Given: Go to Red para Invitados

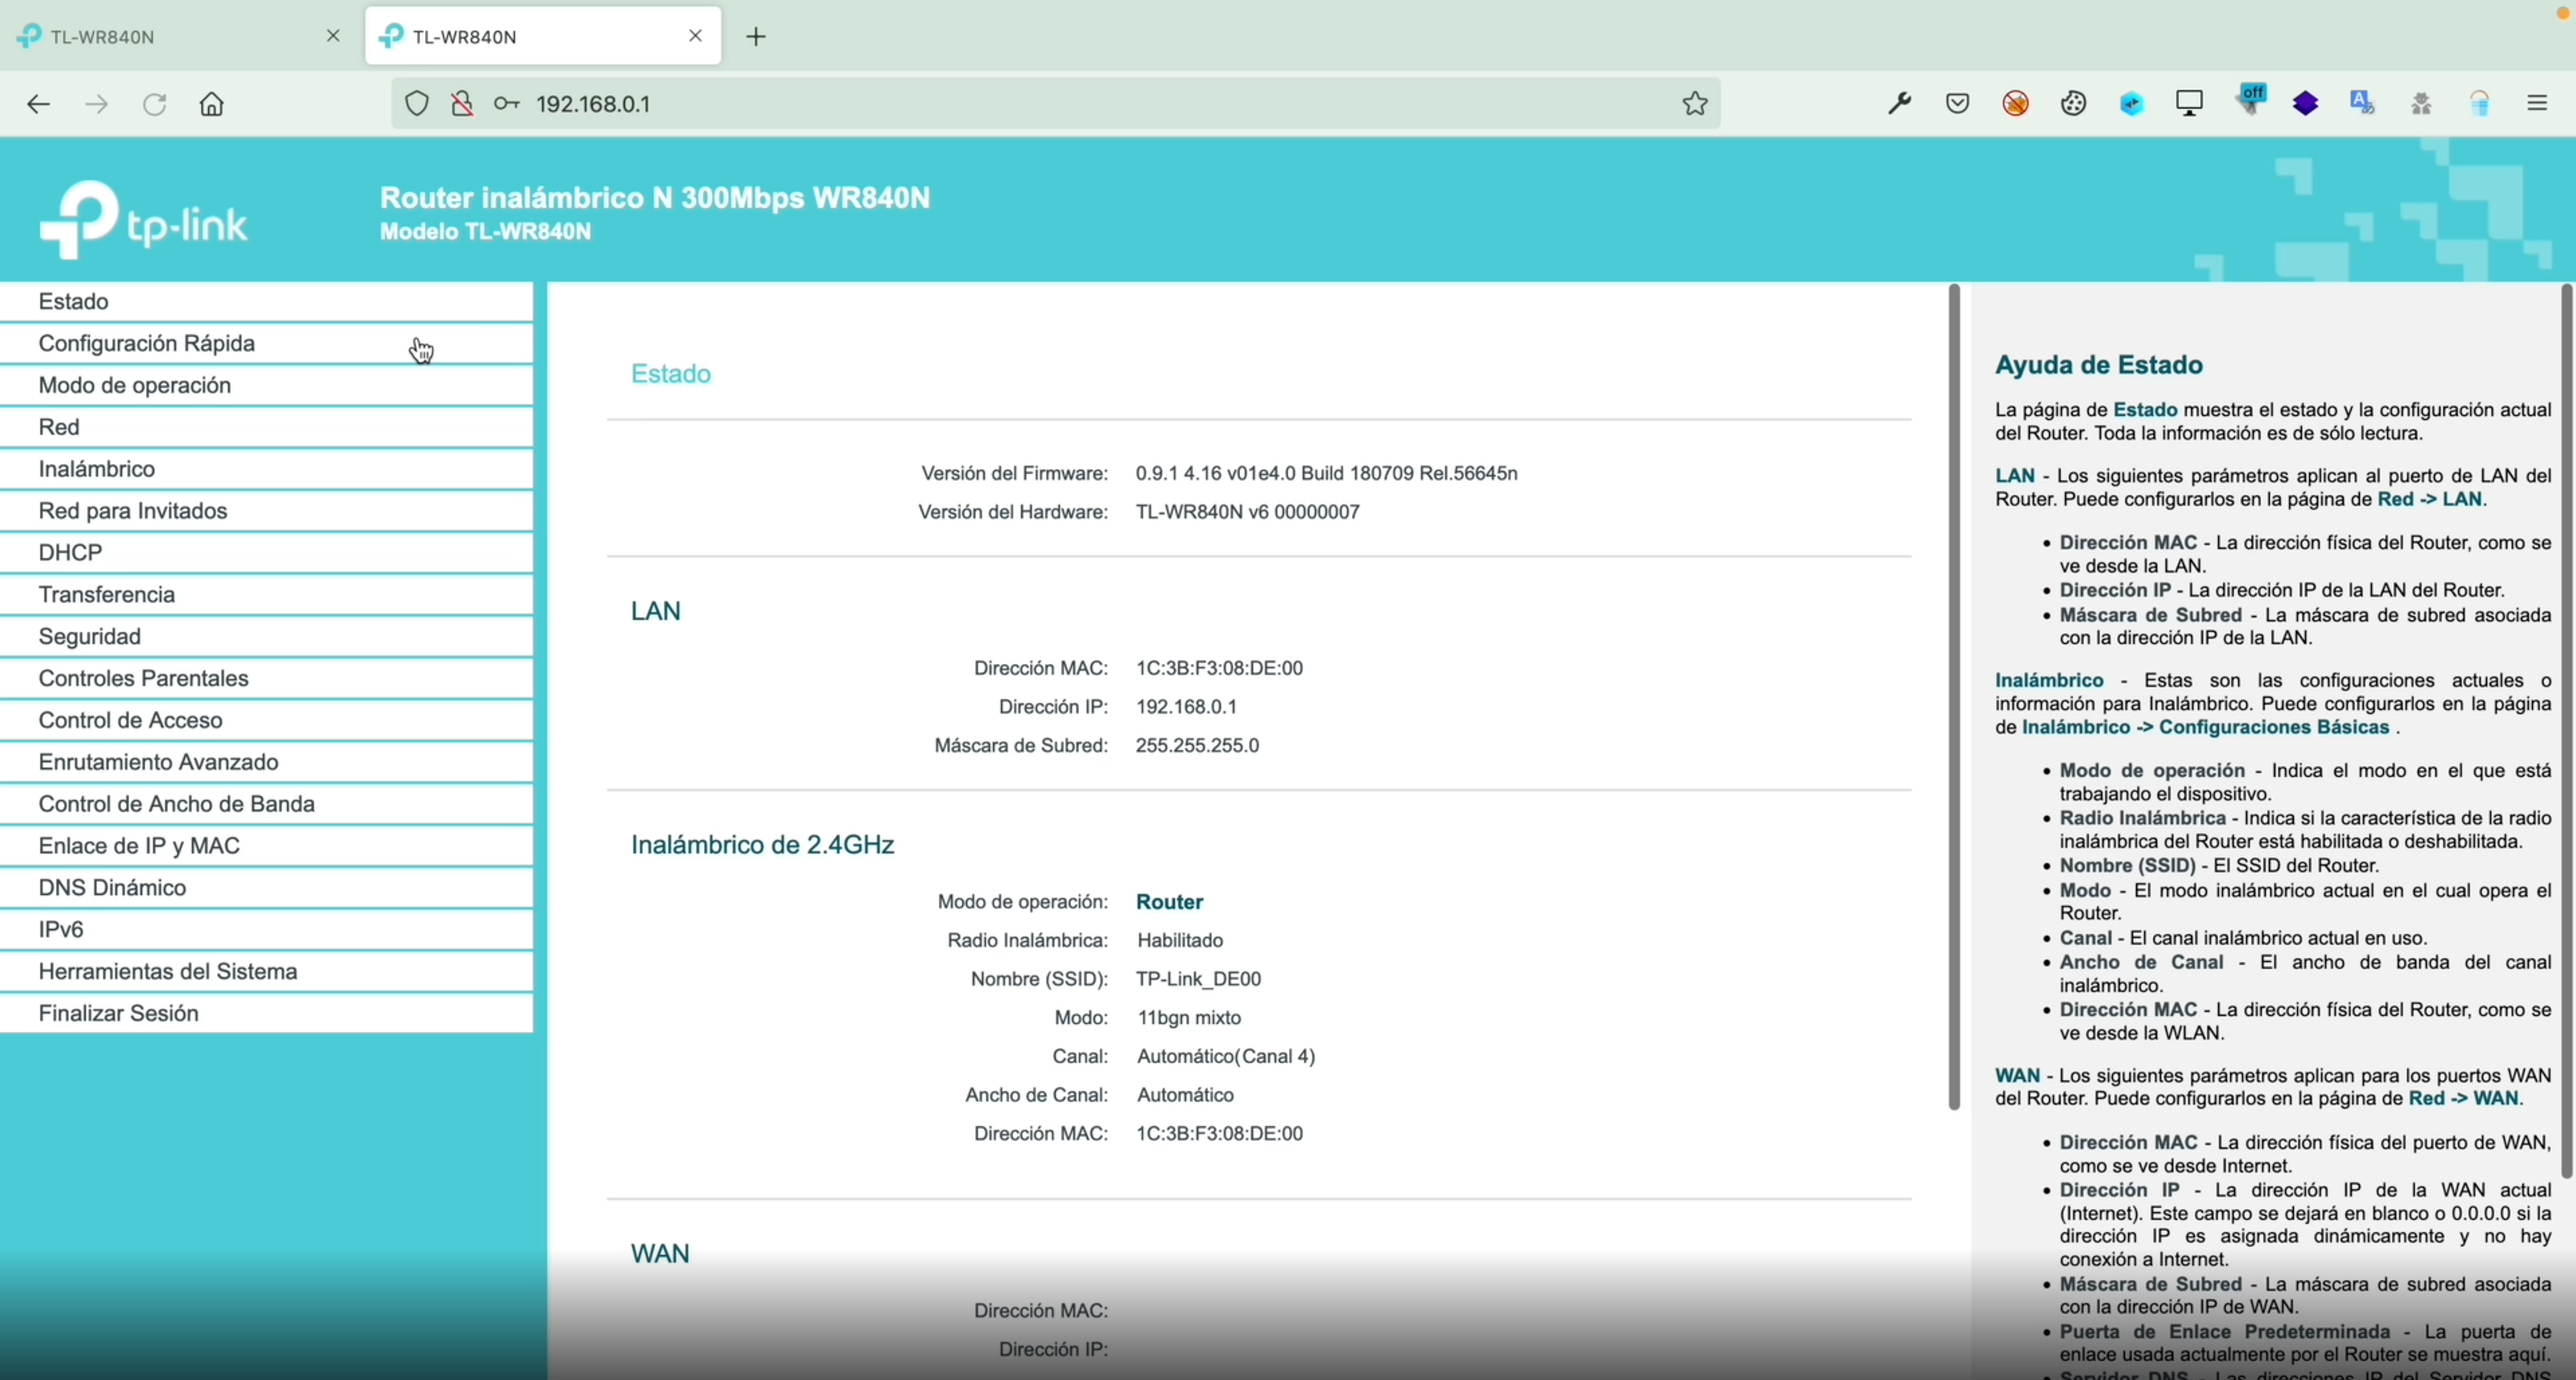Looking at the screenshot, I should pos(266,511).
